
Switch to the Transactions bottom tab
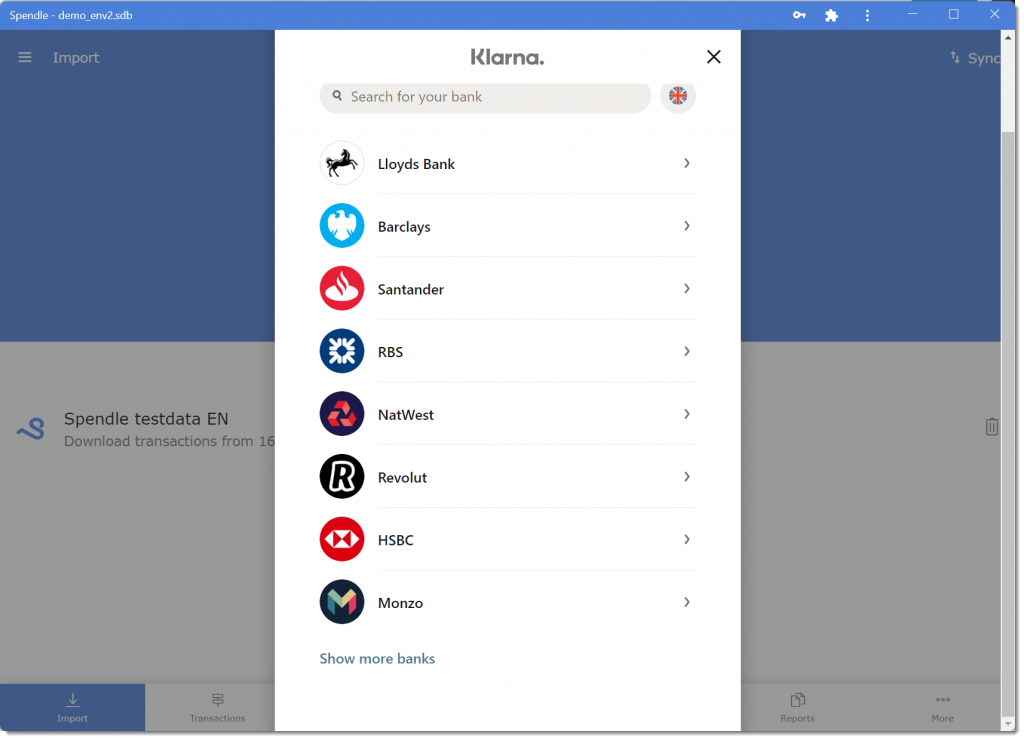217,707
